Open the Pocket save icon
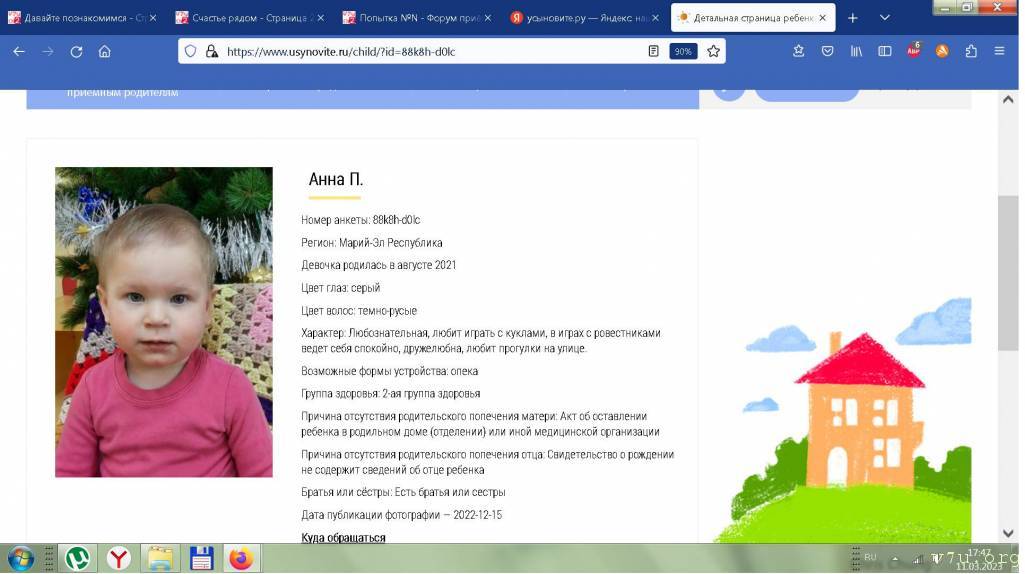Viewport: 1025px width, 574px height. click(827, 51)
